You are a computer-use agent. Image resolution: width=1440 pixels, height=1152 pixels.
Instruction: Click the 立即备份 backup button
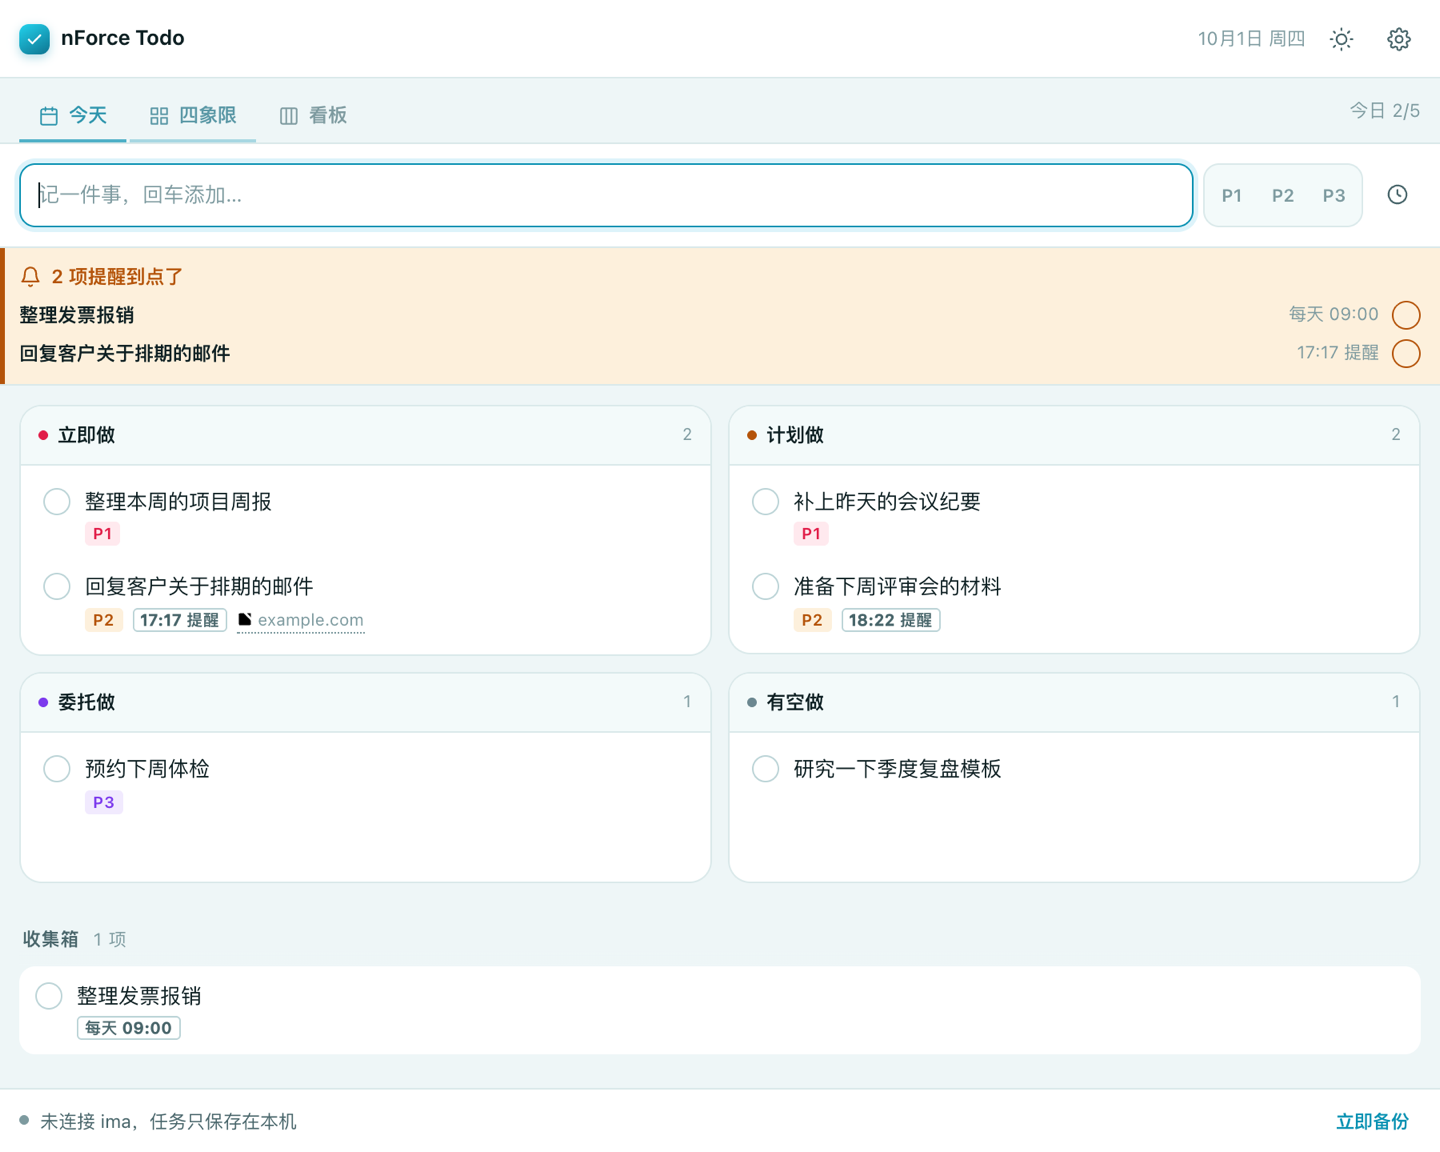pyautogui.click(x=1372, y=1122)
